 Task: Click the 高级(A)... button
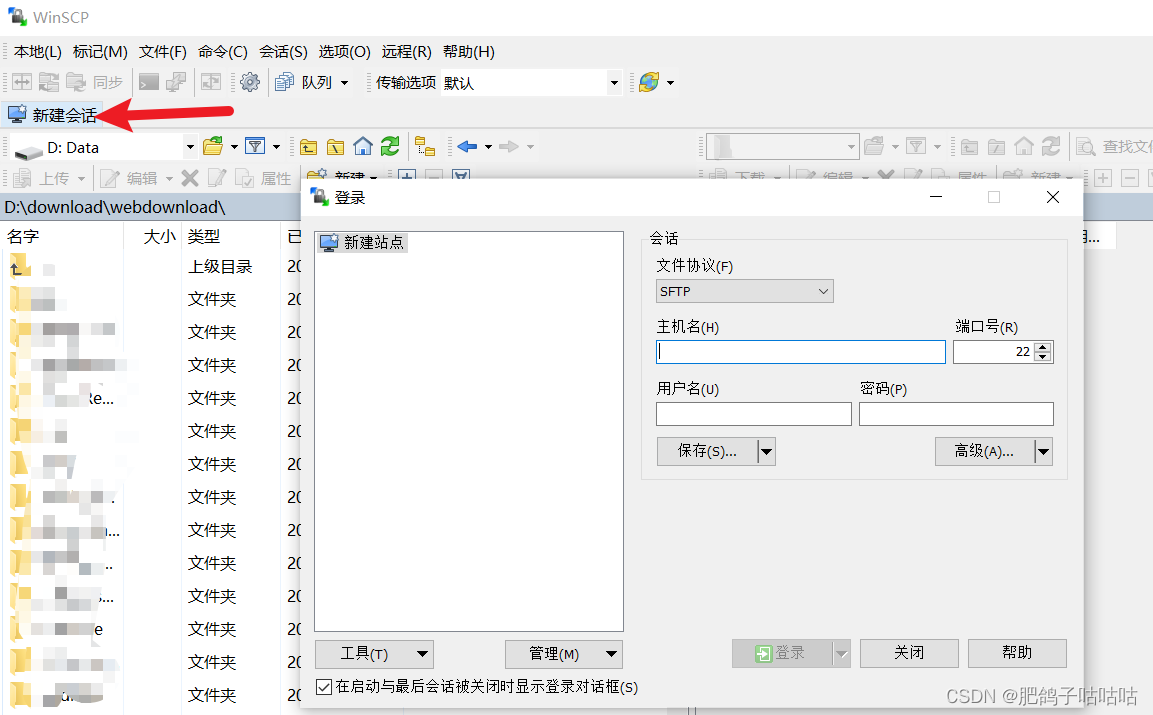[x=985, y=452]
